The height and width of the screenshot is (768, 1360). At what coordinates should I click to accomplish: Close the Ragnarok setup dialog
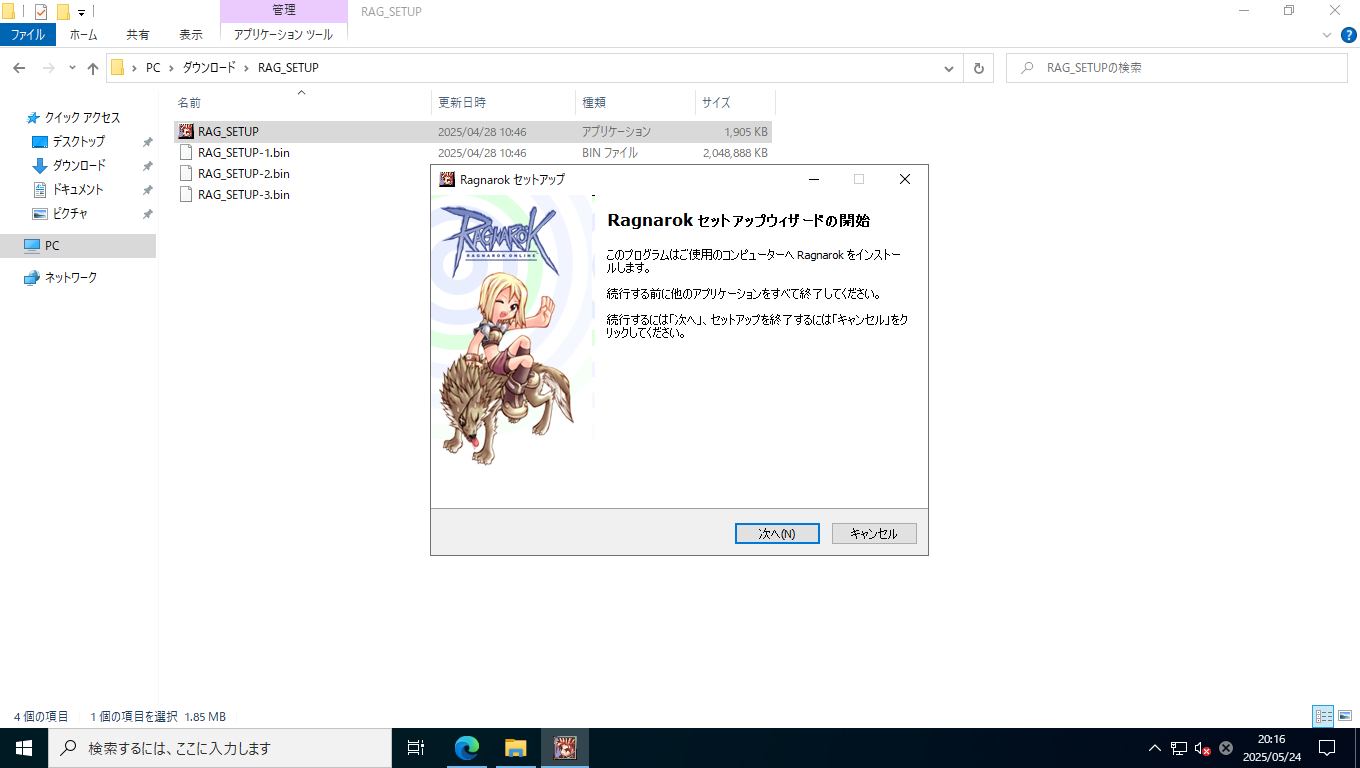[905, 179]
